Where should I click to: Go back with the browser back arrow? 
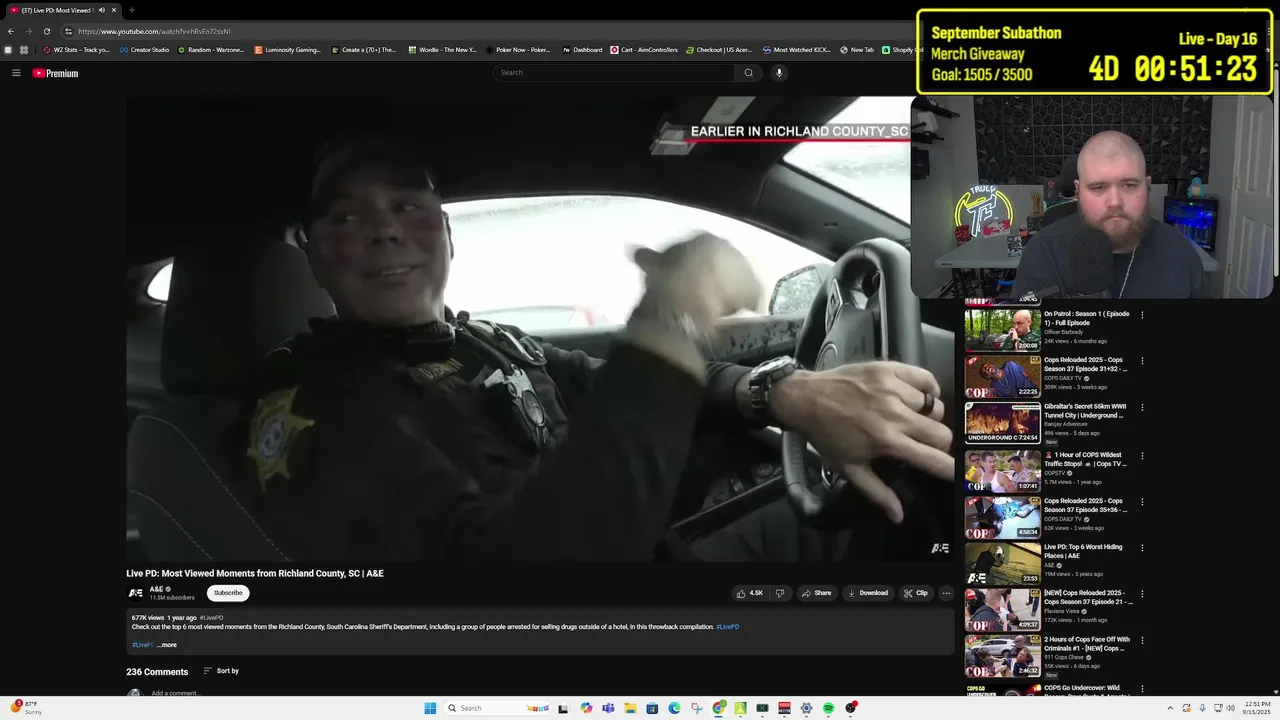pos(11,31)
